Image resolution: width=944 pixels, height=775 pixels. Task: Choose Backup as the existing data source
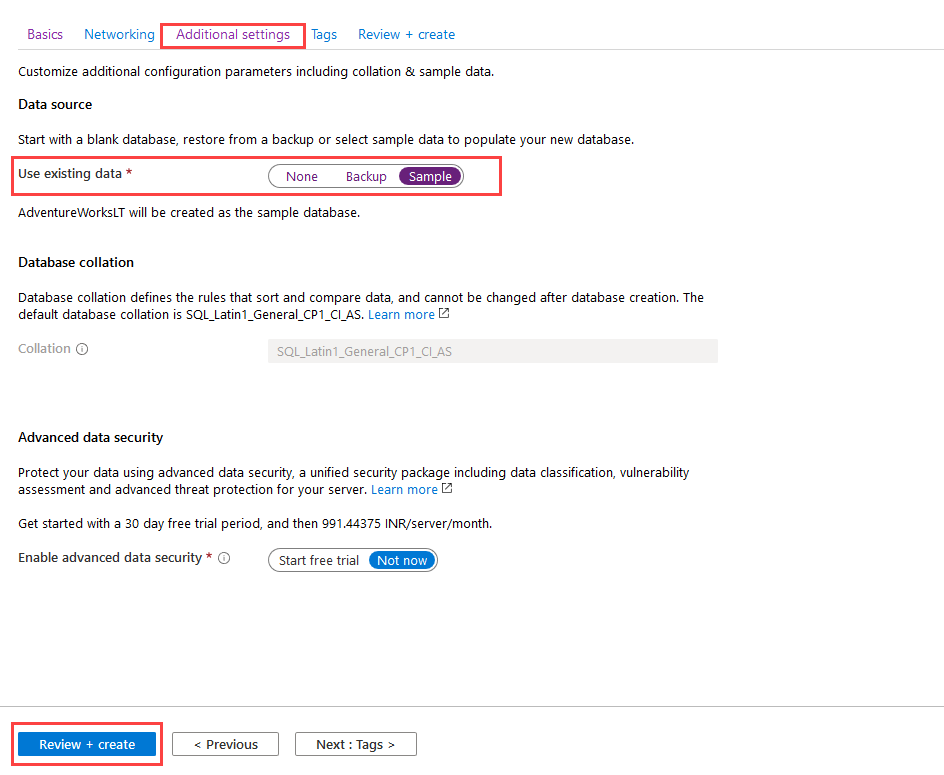tap(366, 177)
